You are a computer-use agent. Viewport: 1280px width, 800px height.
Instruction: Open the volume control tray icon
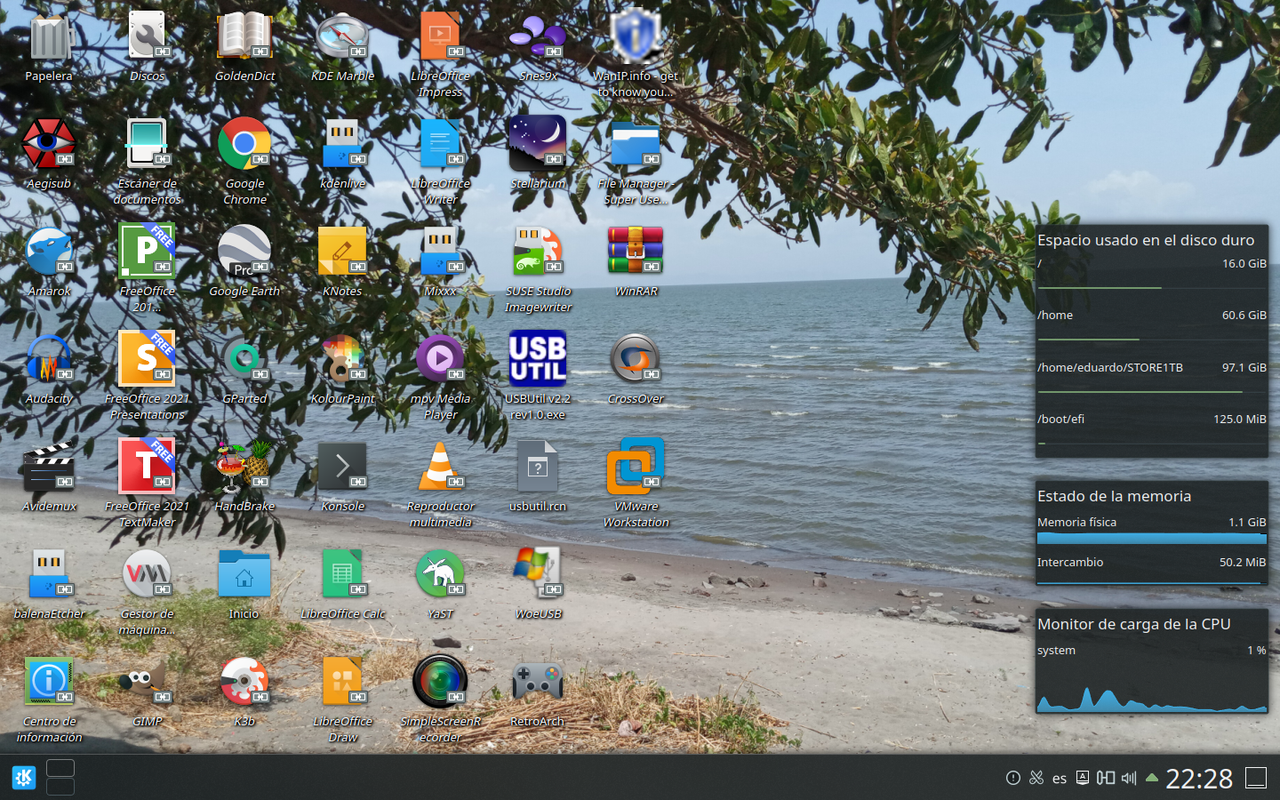coord(1129,778)
